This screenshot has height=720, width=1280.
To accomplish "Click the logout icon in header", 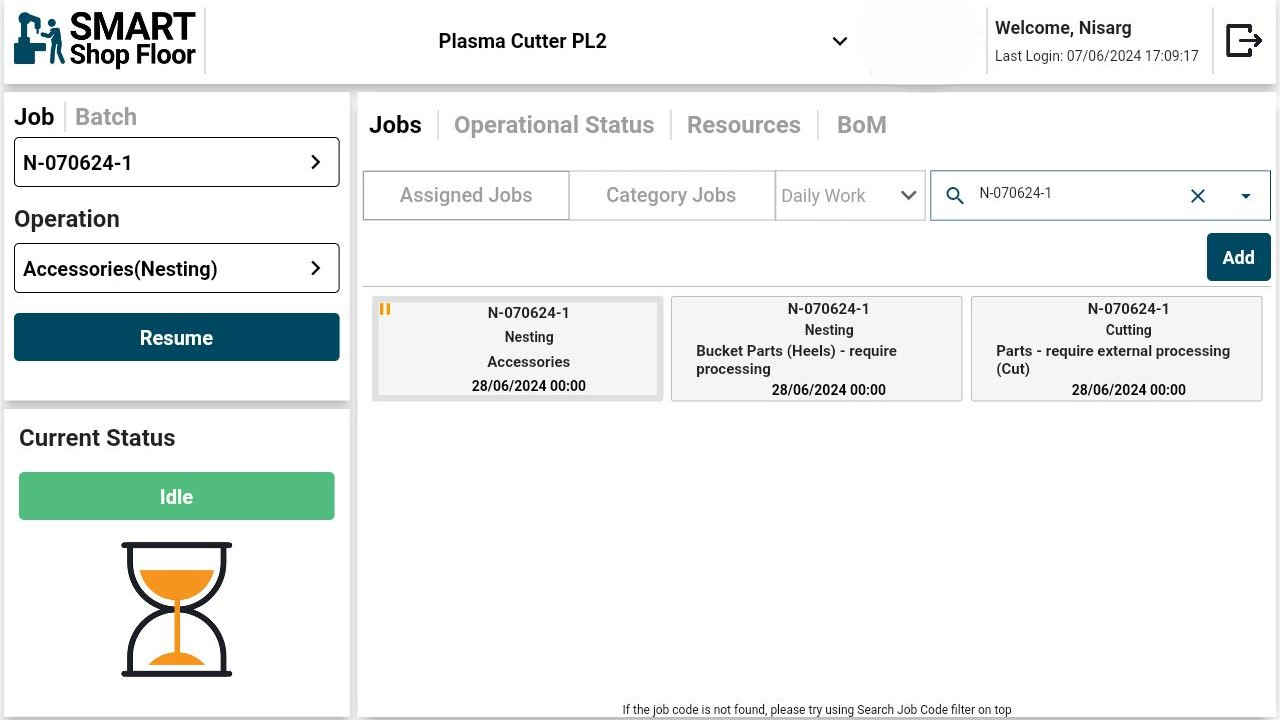I will point(1243,41).
